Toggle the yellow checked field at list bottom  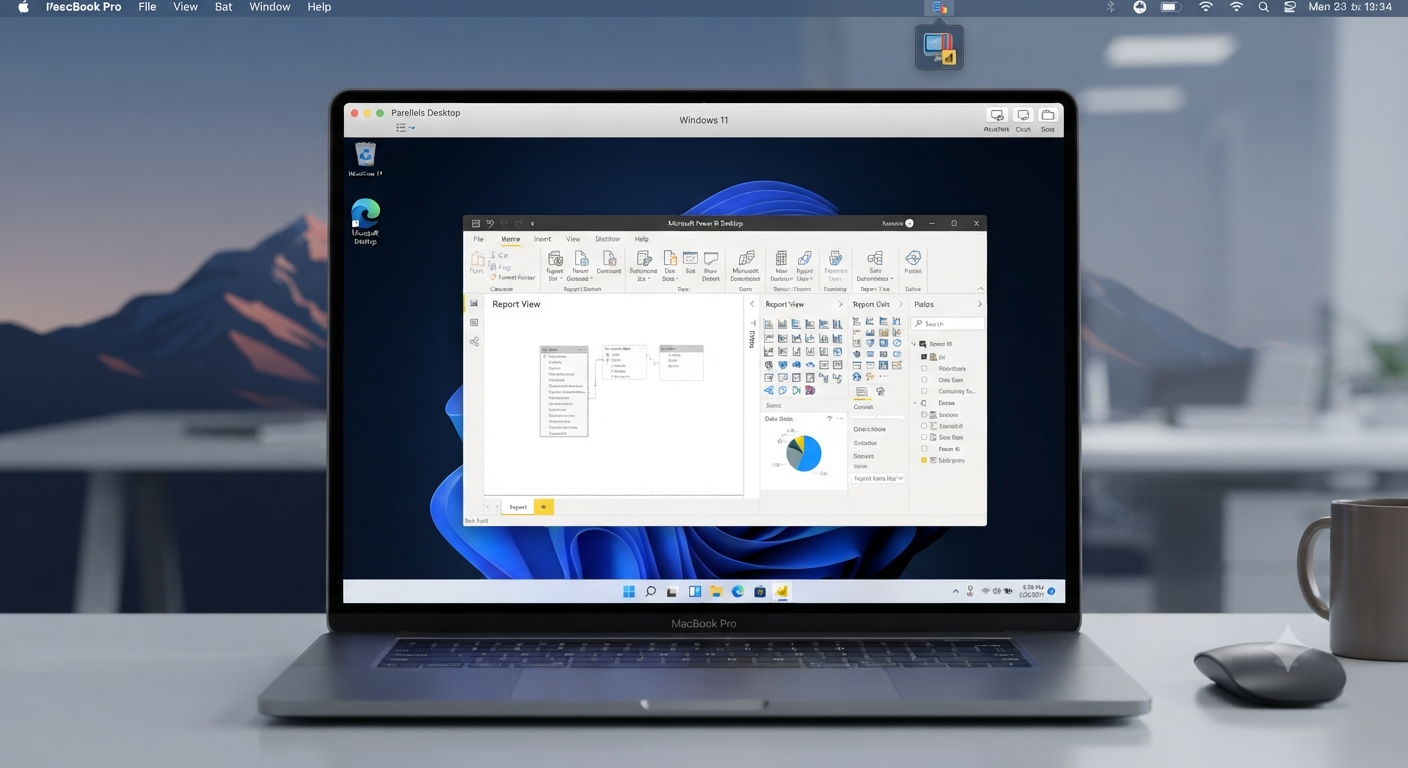tap(924, 460)
